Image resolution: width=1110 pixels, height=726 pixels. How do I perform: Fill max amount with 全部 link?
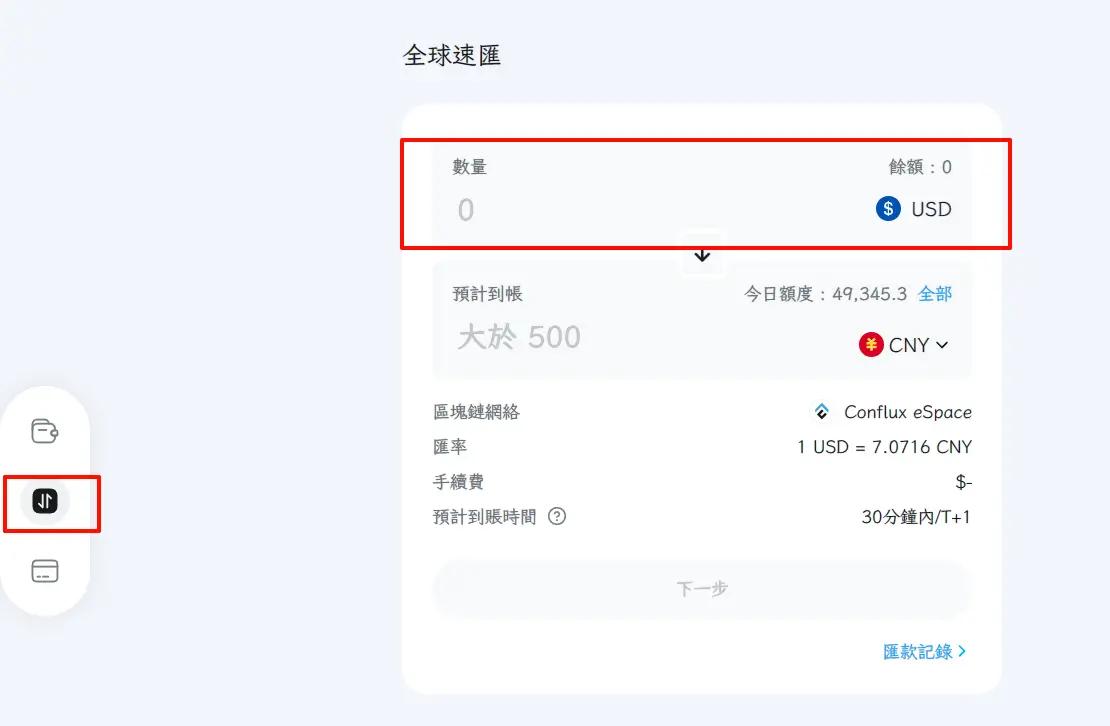[x=935, y=294]
